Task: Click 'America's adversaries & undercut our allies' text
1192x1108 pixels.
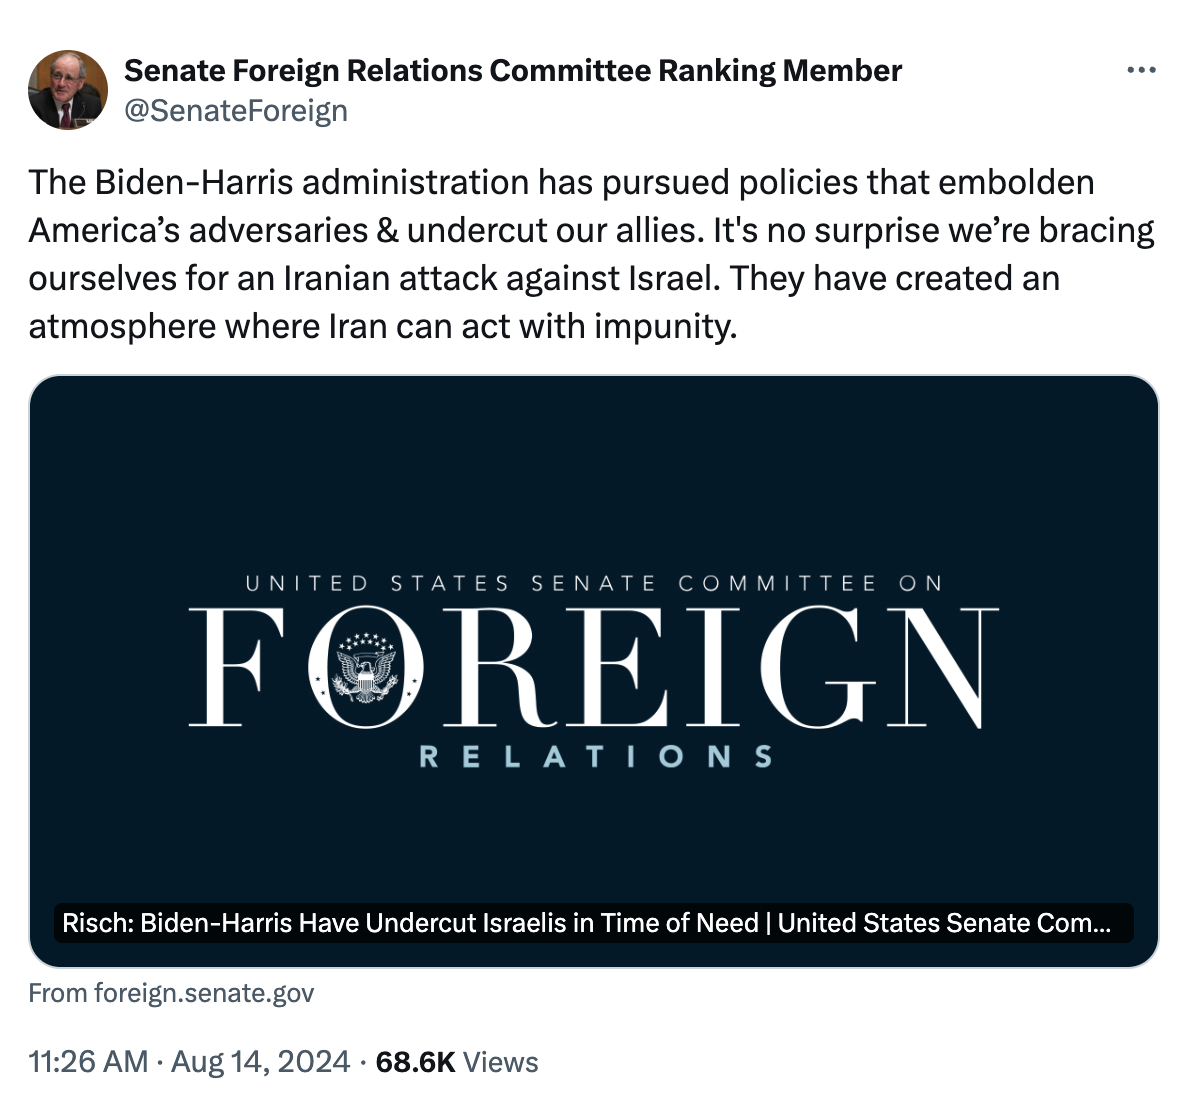Action: (x=366, y=231)
